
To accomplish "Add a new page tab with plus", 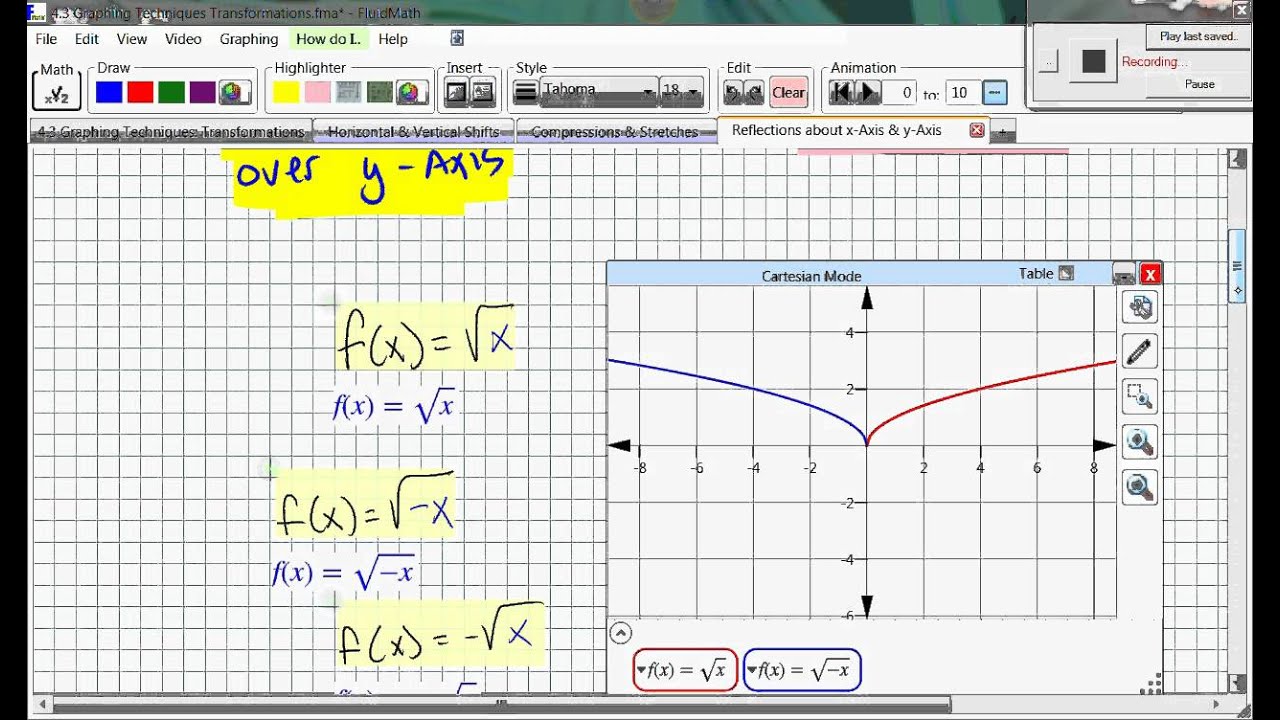I will (x=1003, y=132).
